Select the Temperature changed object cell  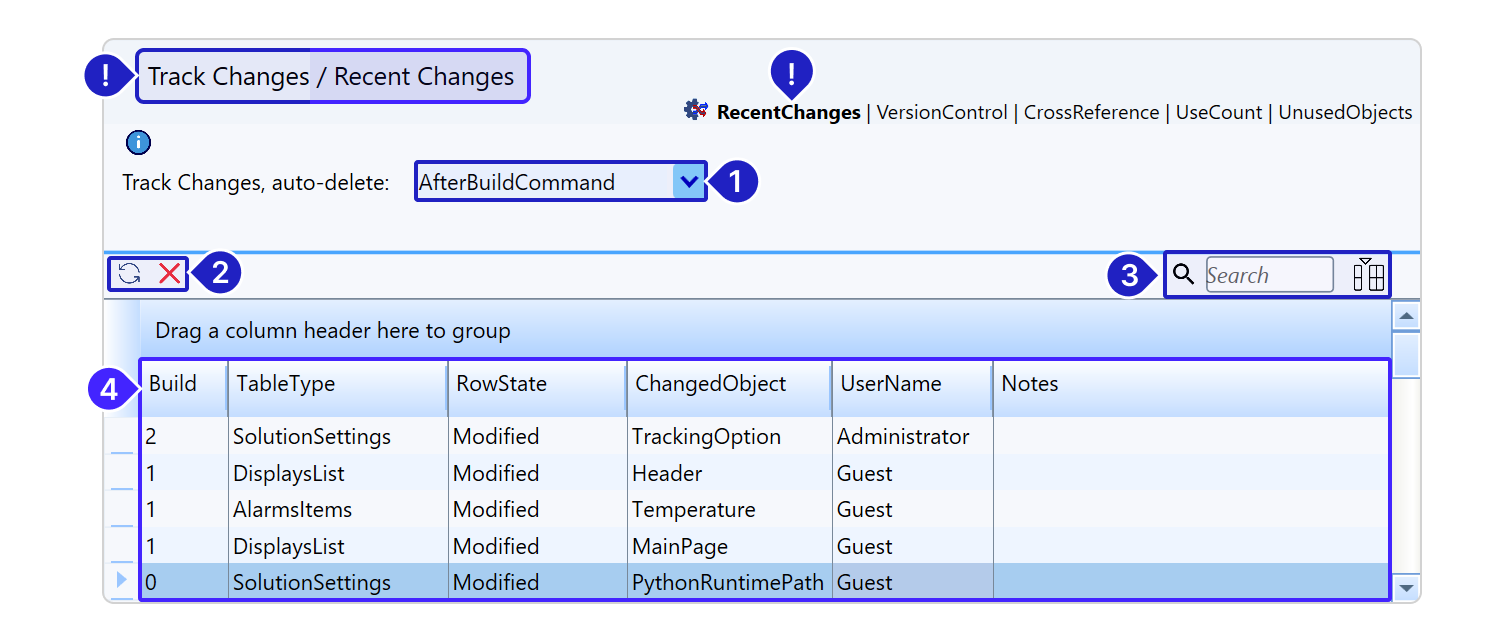[x=693, y=510]
